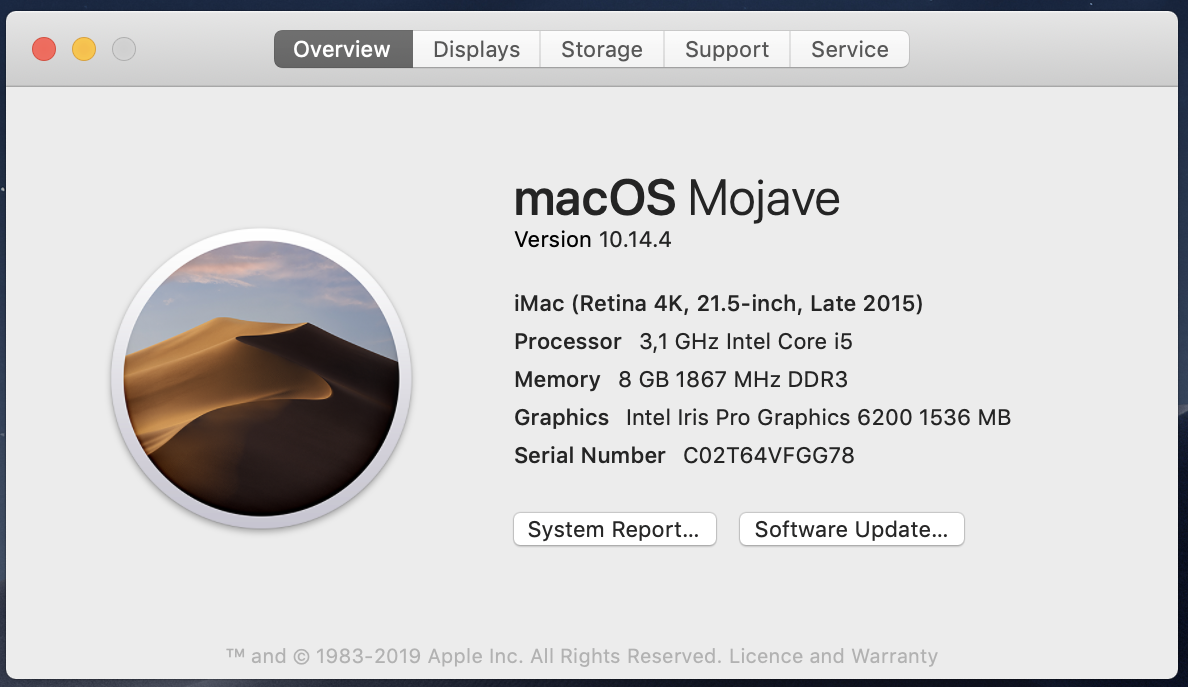1188x687 pixels.
Task: Switch to the Displays tab
Action: point(476,49)
